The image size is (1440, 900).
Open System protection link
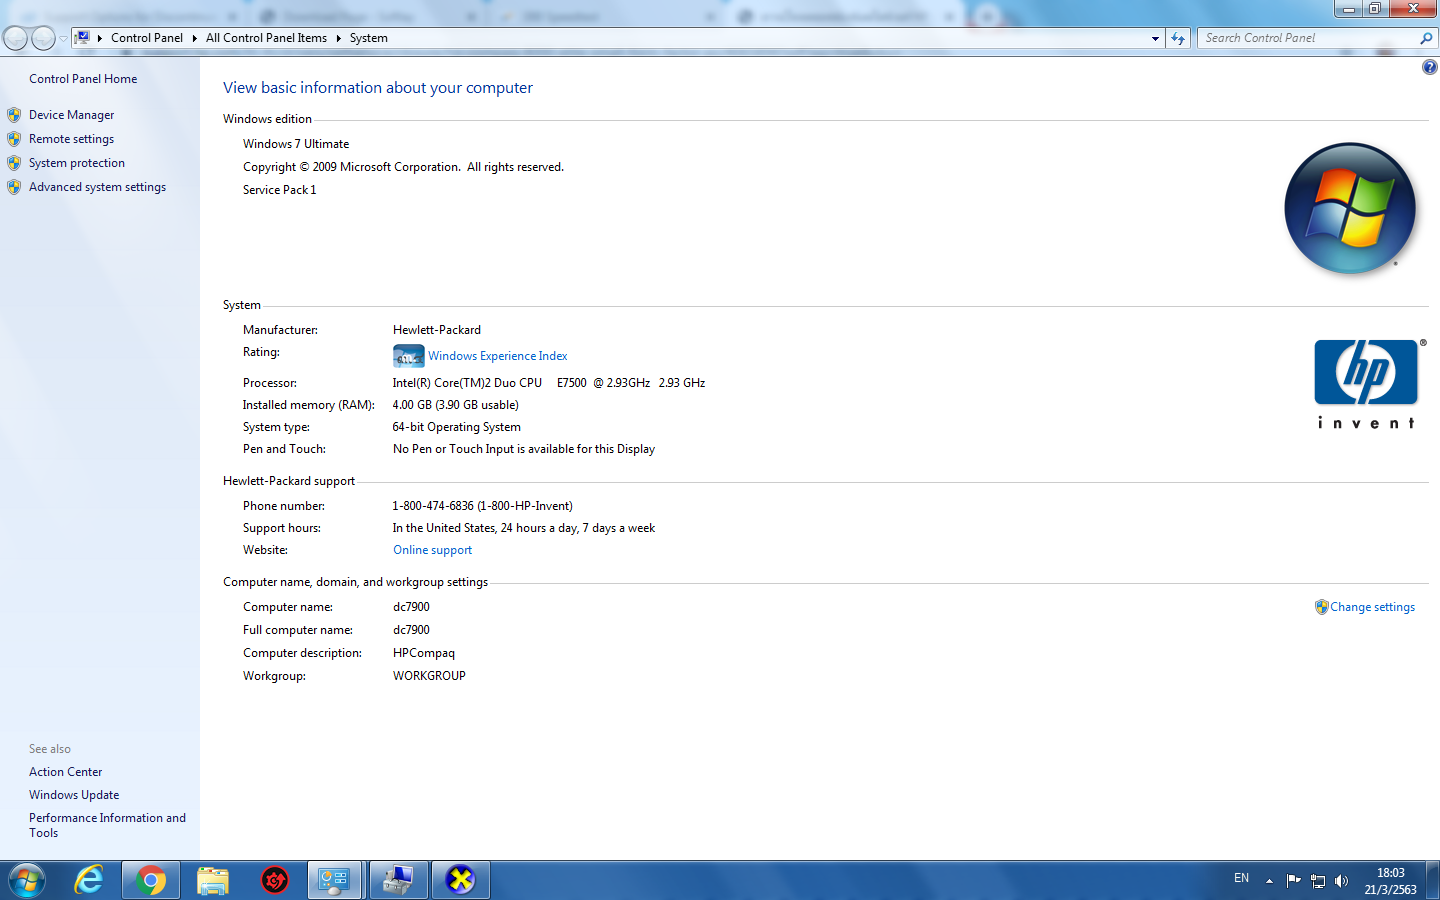point(77,163)
